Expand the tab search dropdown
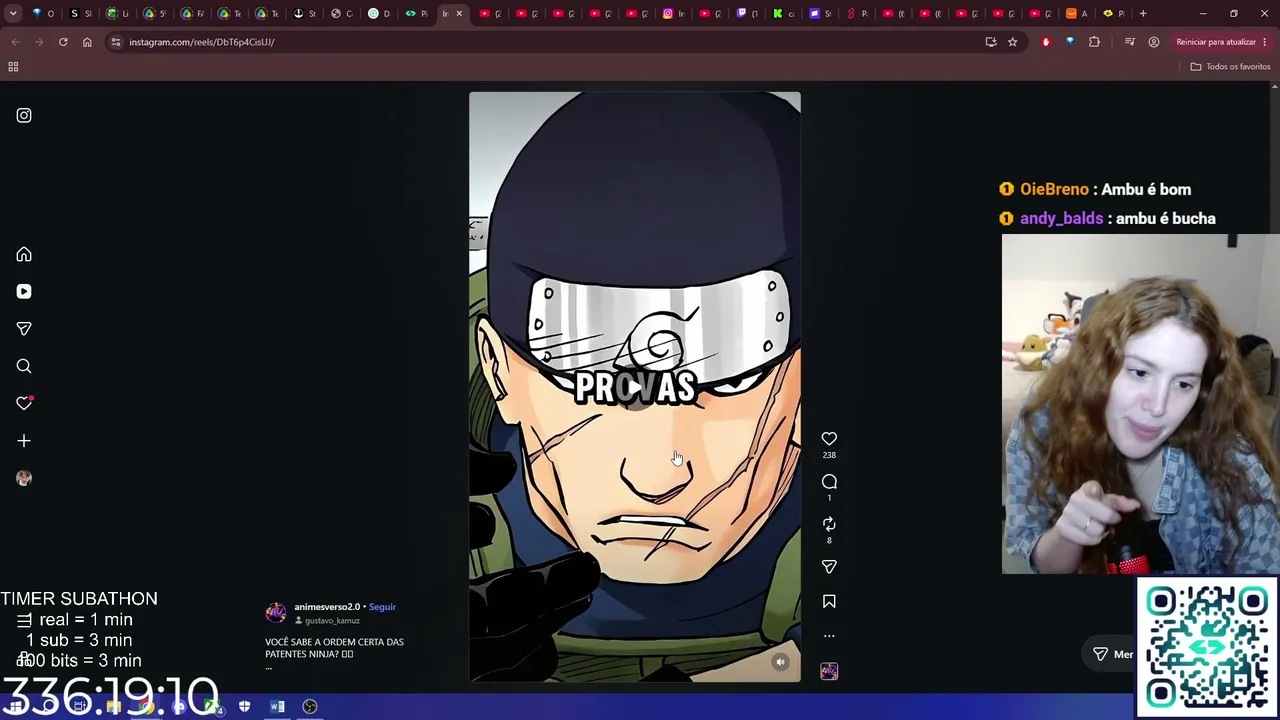This screenshot has height=720, width=1280. (x=13, y=14)
